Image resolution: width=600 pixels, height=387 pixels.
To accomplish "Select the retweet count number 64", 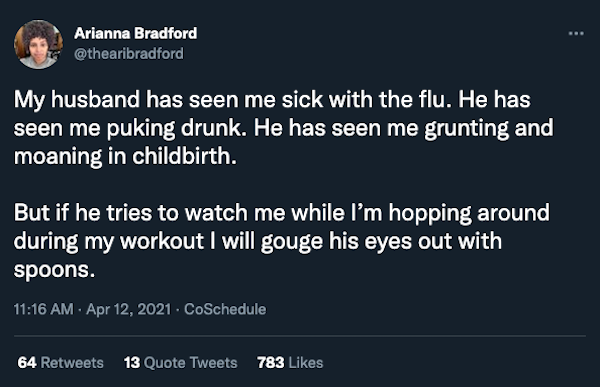I will click(27, 363).
